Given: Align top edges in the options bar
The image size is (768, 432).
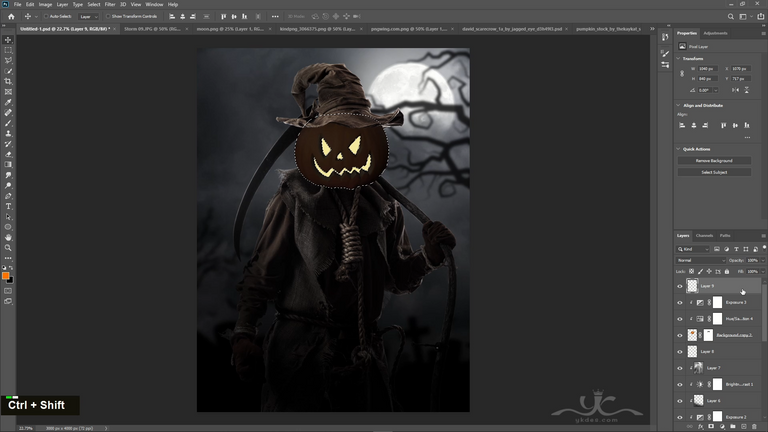Looking at the screenshot, I should 223,16.
